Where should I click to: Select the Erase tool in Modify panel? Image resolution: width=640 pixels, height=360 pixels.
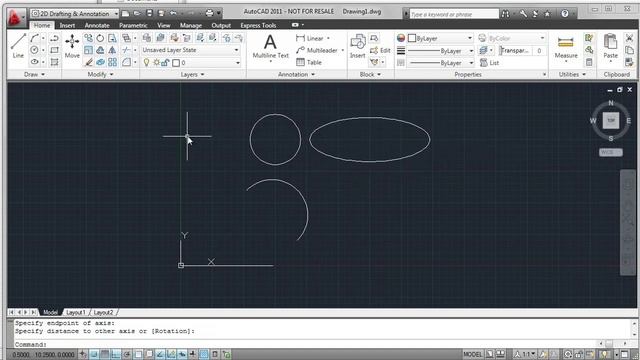click(88, 62)
